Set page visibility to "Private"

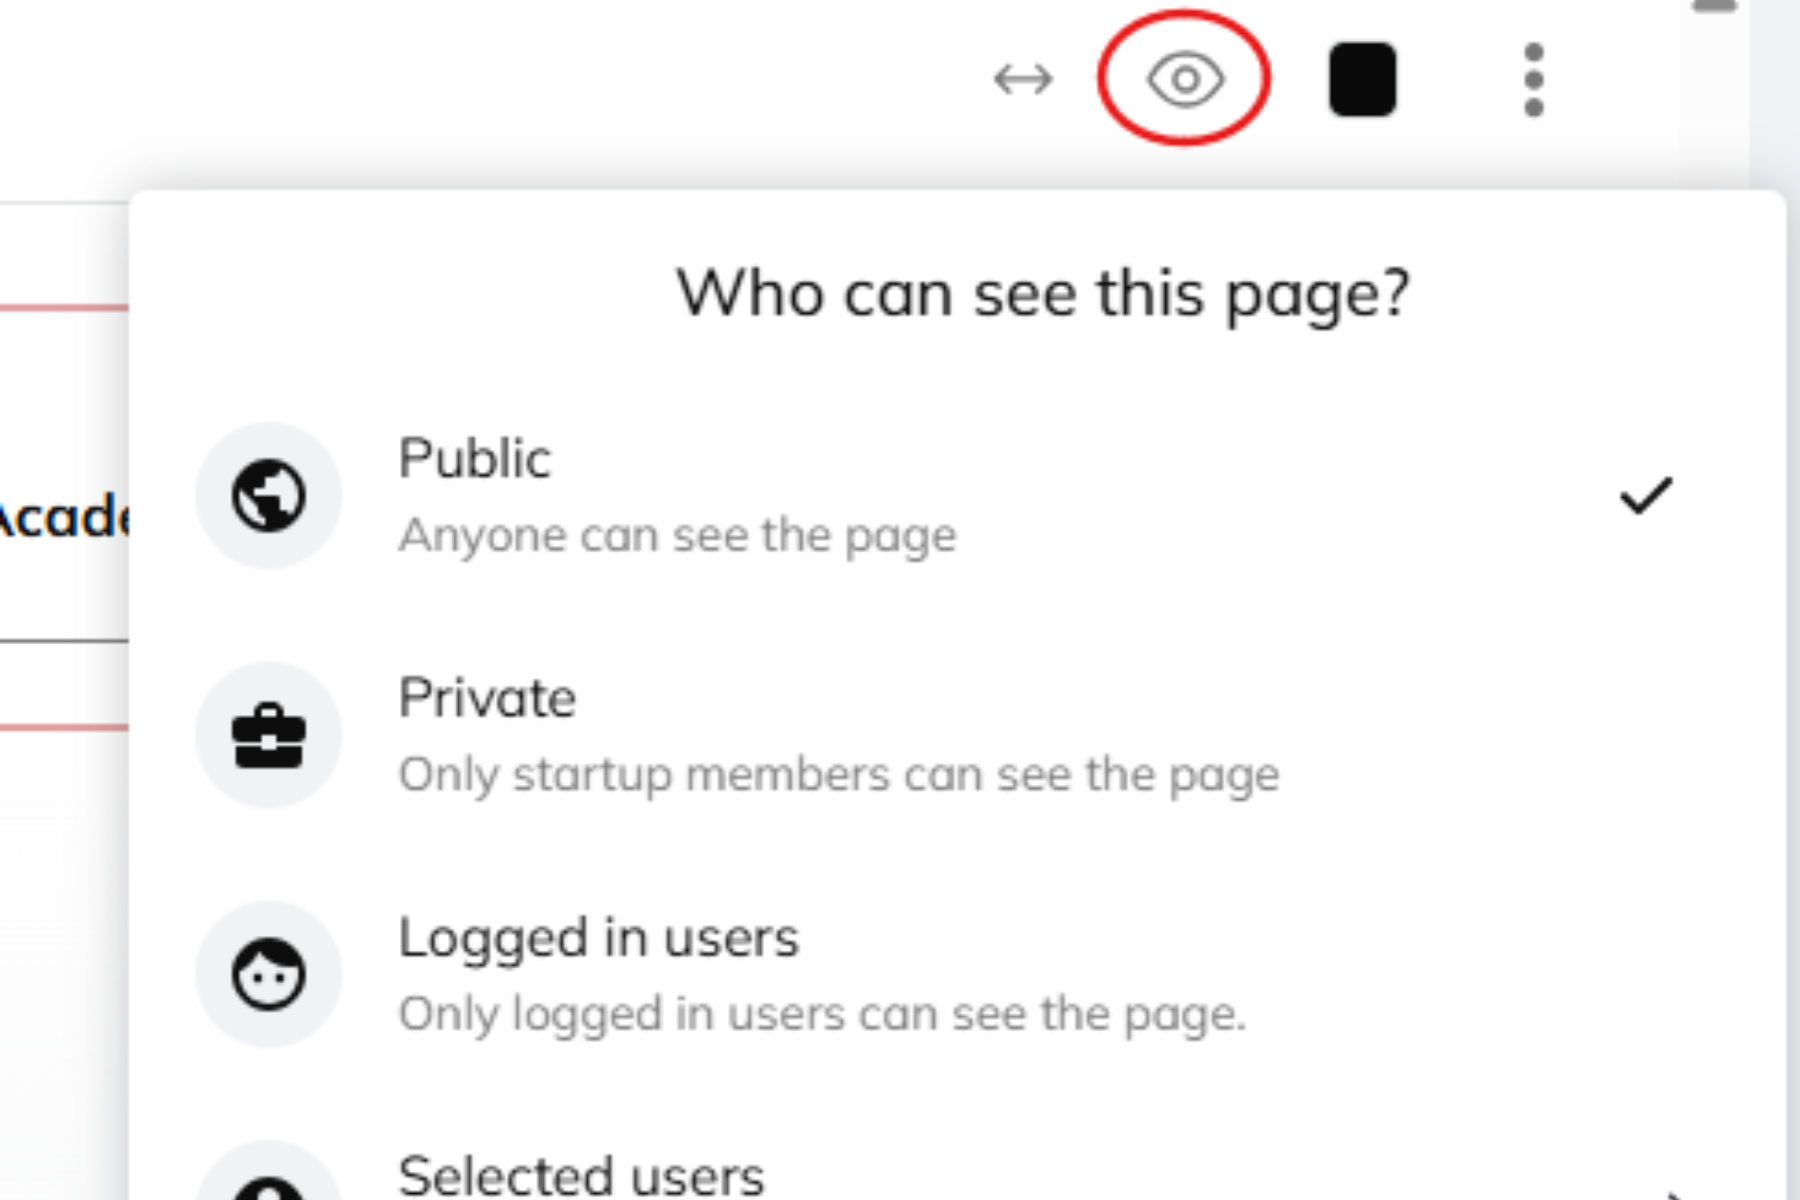487,698
